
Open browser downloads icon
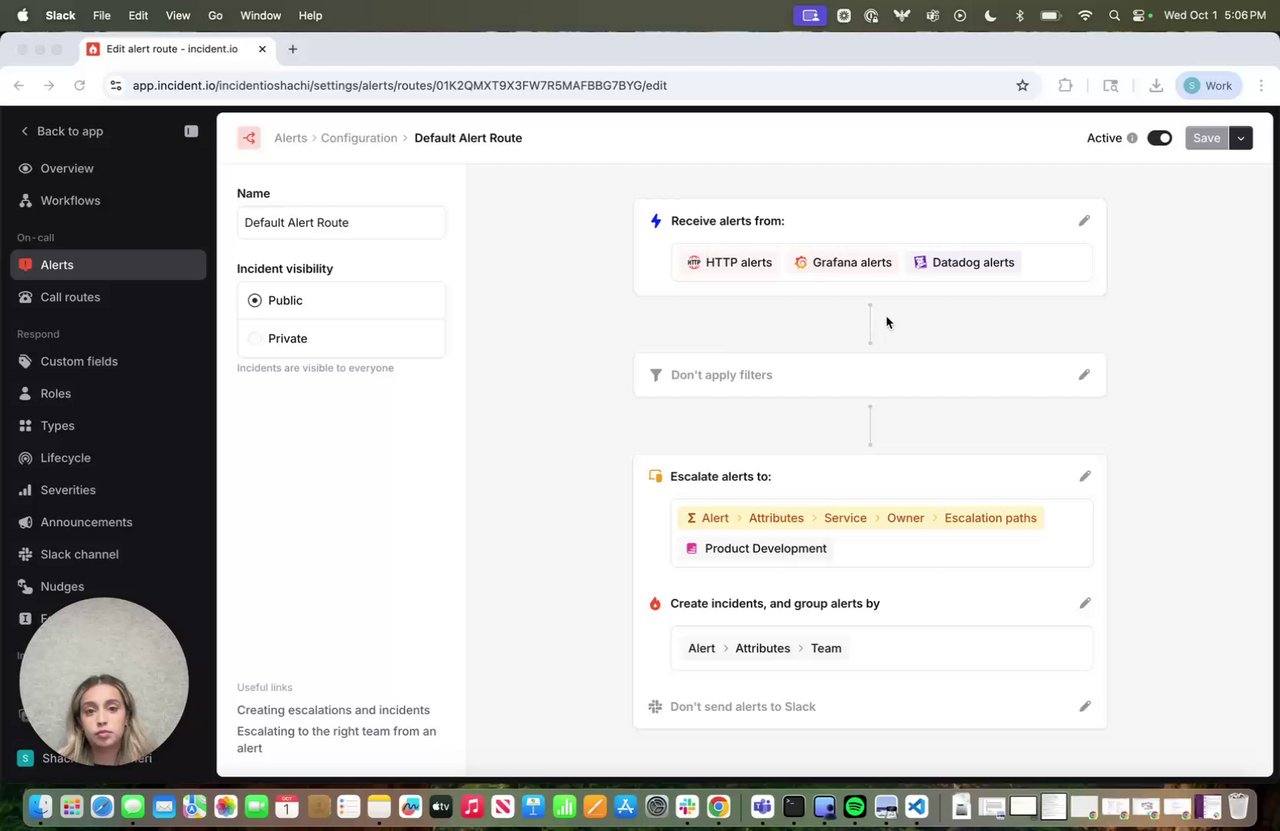pyautogui.click(x=1156, y=86)
